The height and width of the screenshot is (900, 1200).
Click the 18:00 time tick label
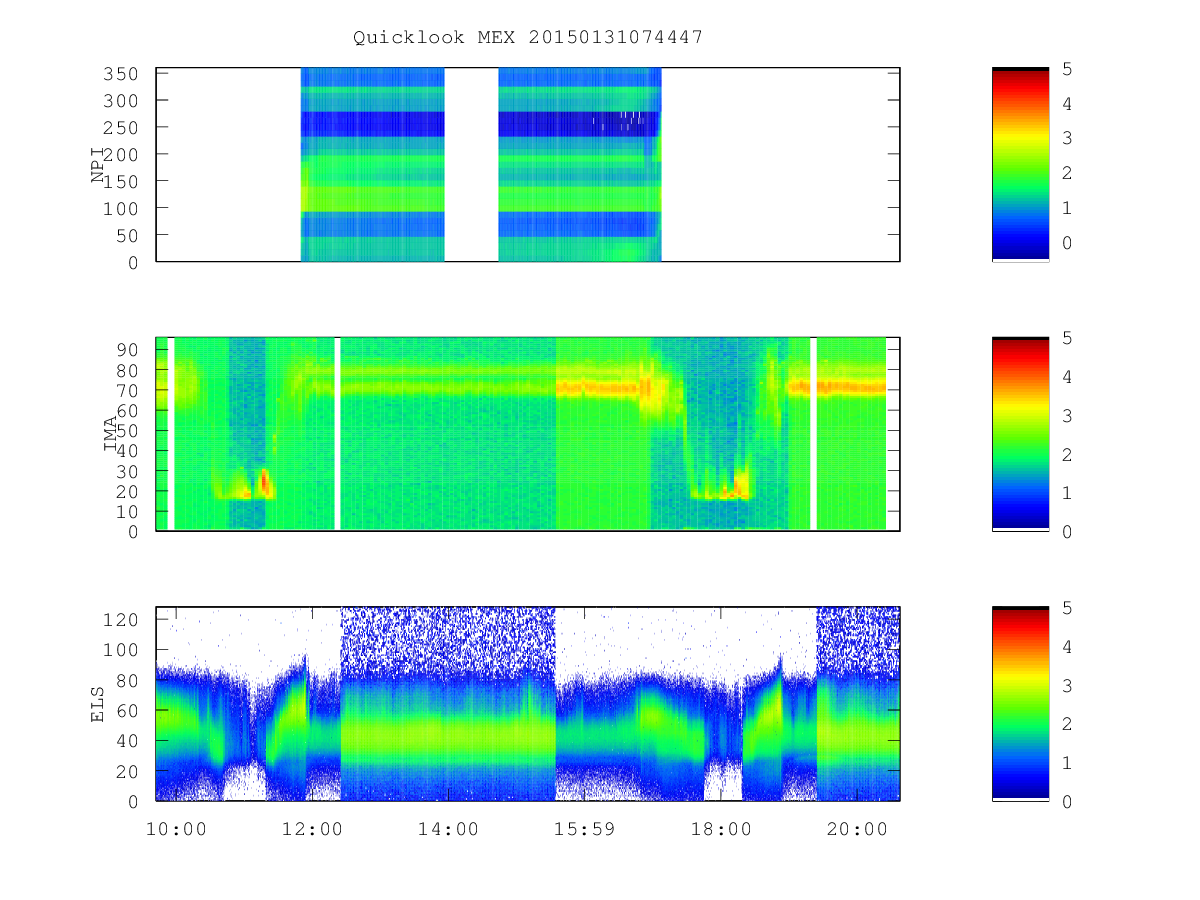point(721,829)
